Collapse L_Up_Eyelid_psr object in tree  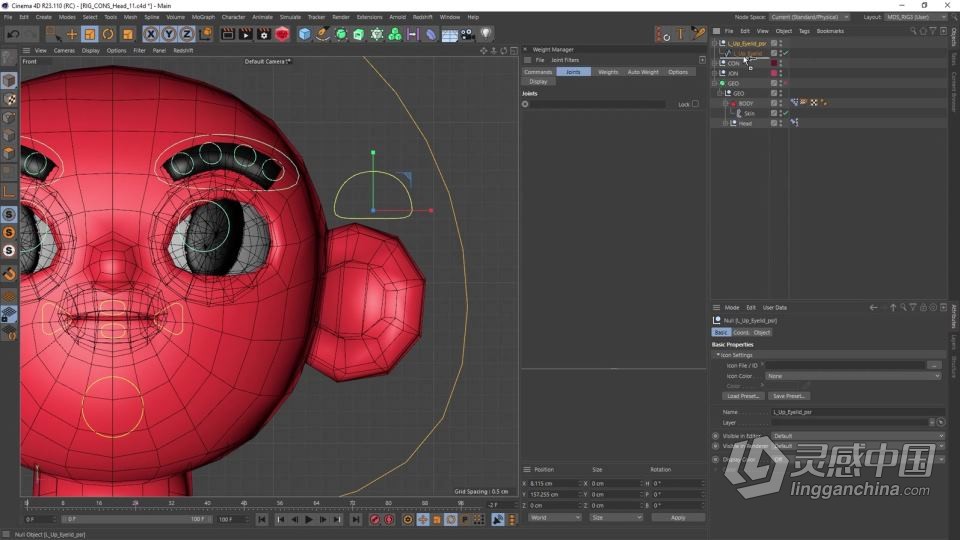(x=714, y=43)
